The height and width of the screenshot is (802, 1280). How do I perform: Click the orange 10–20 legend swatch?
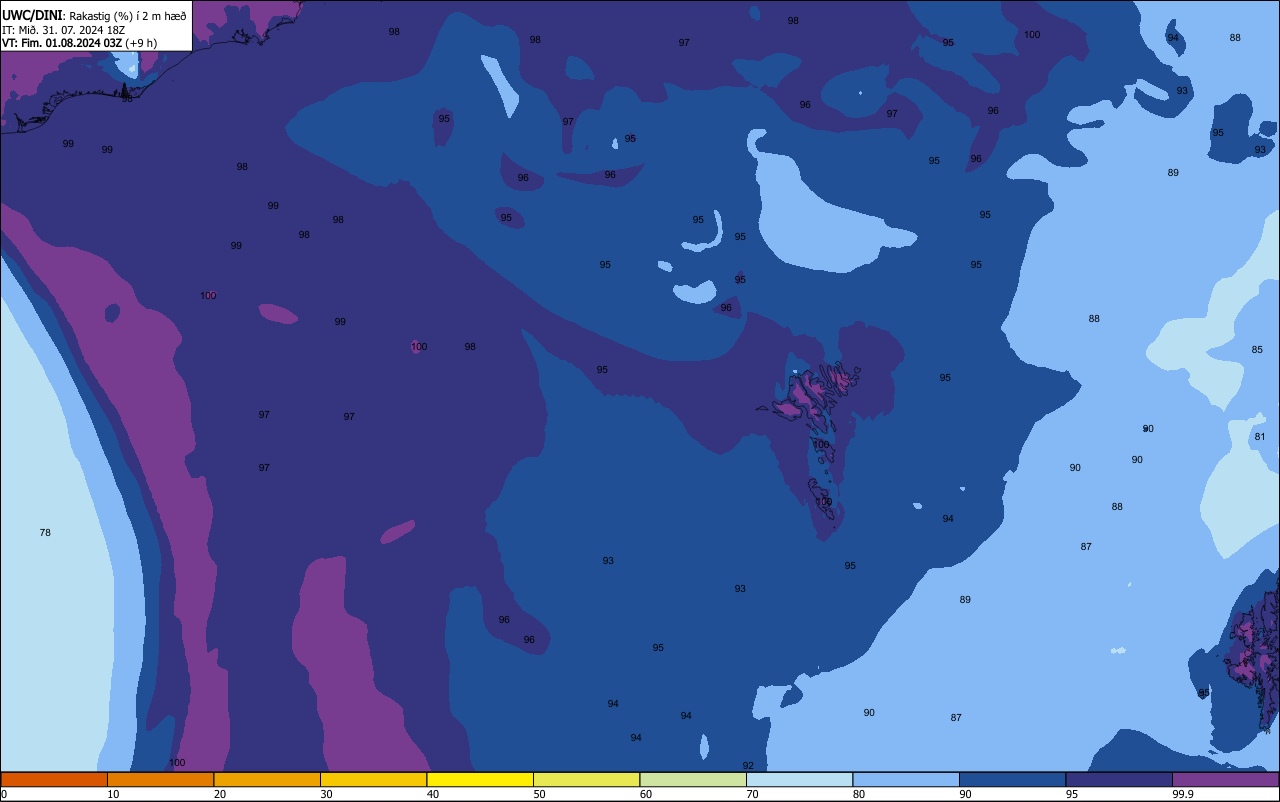(160, 779)
